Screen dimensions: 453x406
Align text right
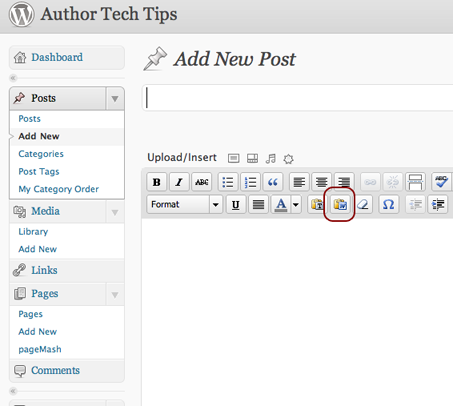point(344,182)
